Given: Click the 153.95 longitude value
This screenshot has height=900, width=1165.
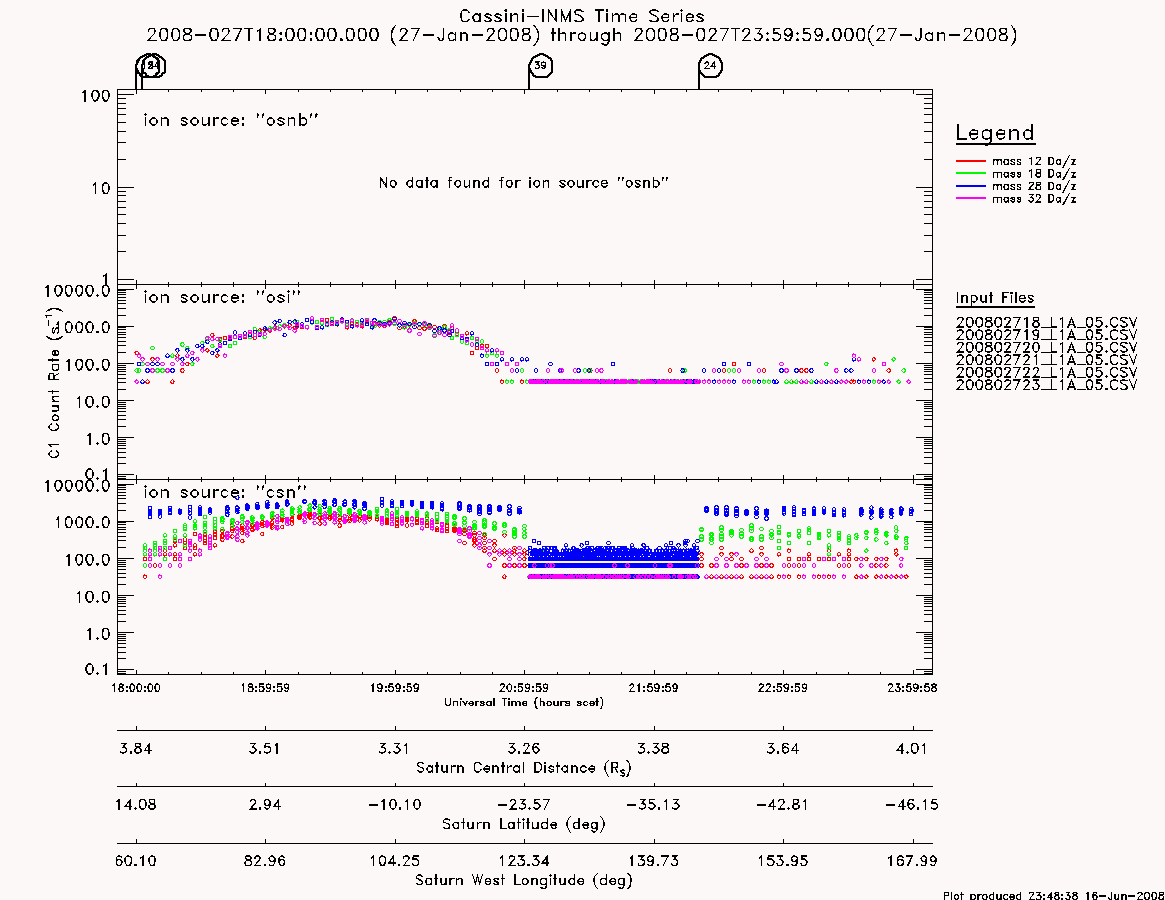Looking at the screenshot, I should pos(782,861).
